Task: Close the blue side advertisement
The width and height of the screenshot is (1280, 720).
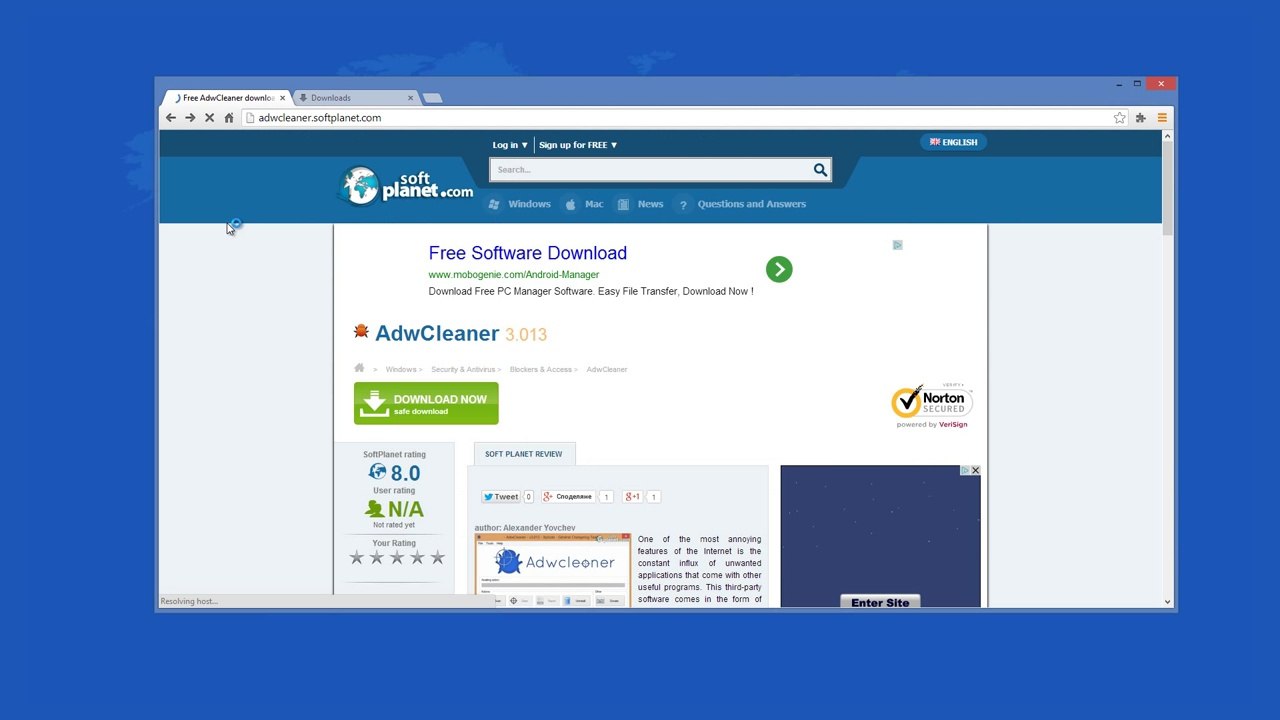Action: [x=975, y=470]
